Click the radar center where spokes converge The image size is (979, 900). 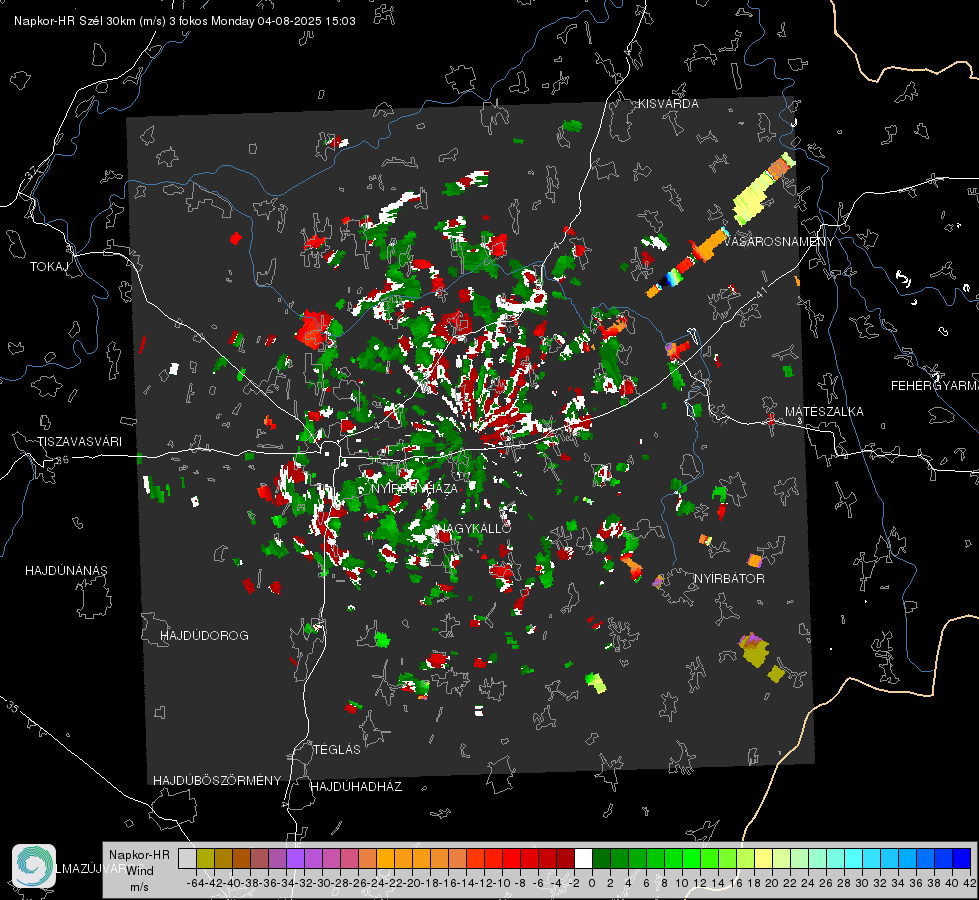click(x=473, y=437)
